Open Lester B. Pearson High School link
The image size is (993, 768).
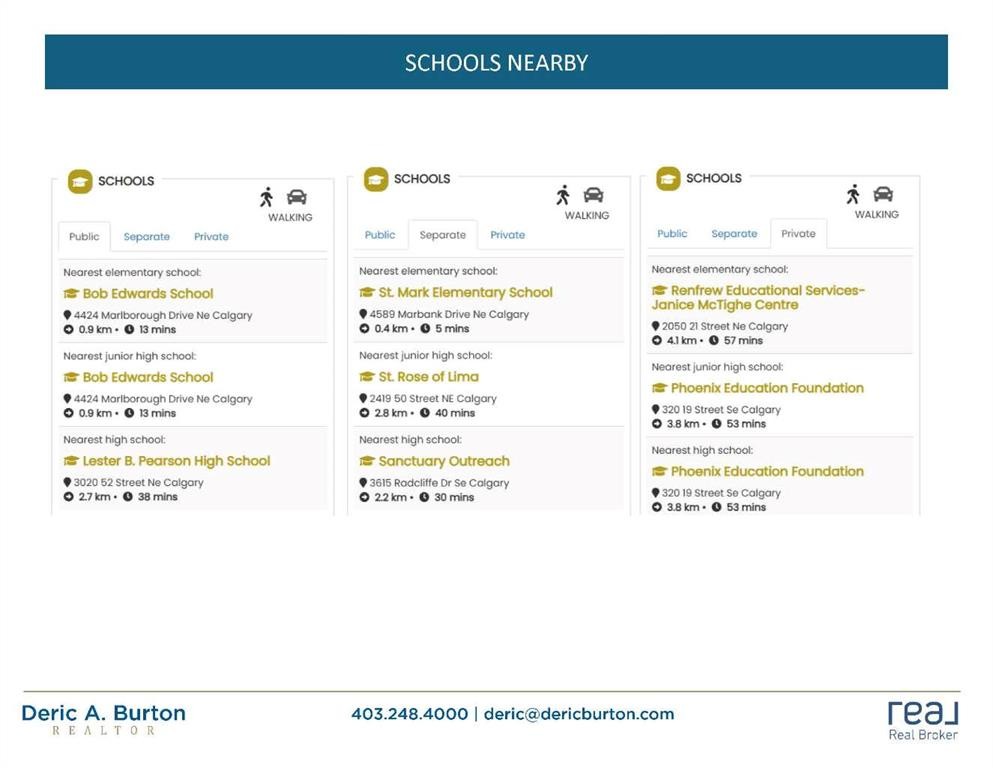pos(176,461)
